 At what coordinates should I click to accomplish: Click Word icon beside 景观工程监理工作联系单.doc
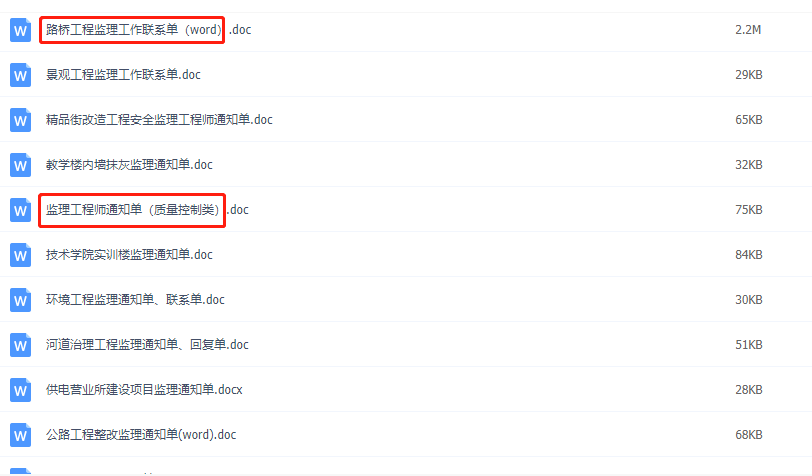click(x=20, y=75)
